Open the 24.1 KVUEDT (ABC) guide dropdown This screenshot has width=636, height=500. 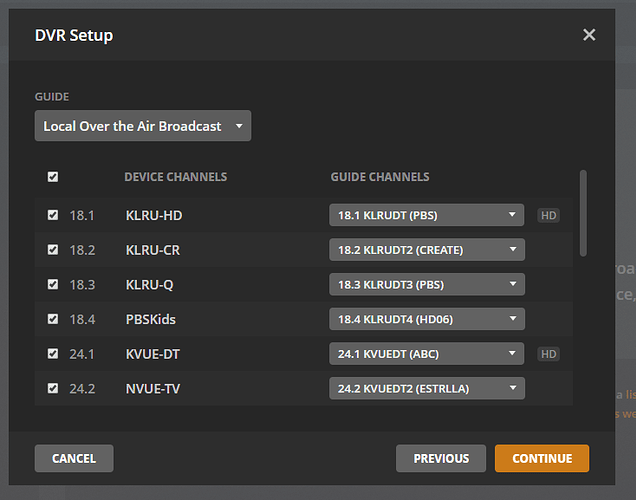[x=427, y=354]
